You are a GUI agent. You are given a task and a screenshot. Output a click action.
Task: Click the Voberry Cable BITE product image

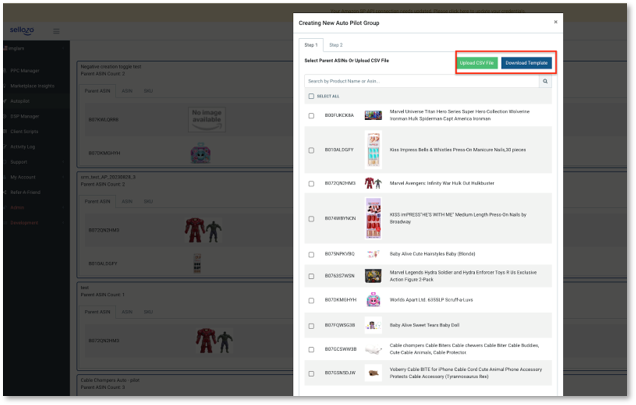tap(373, 373)
